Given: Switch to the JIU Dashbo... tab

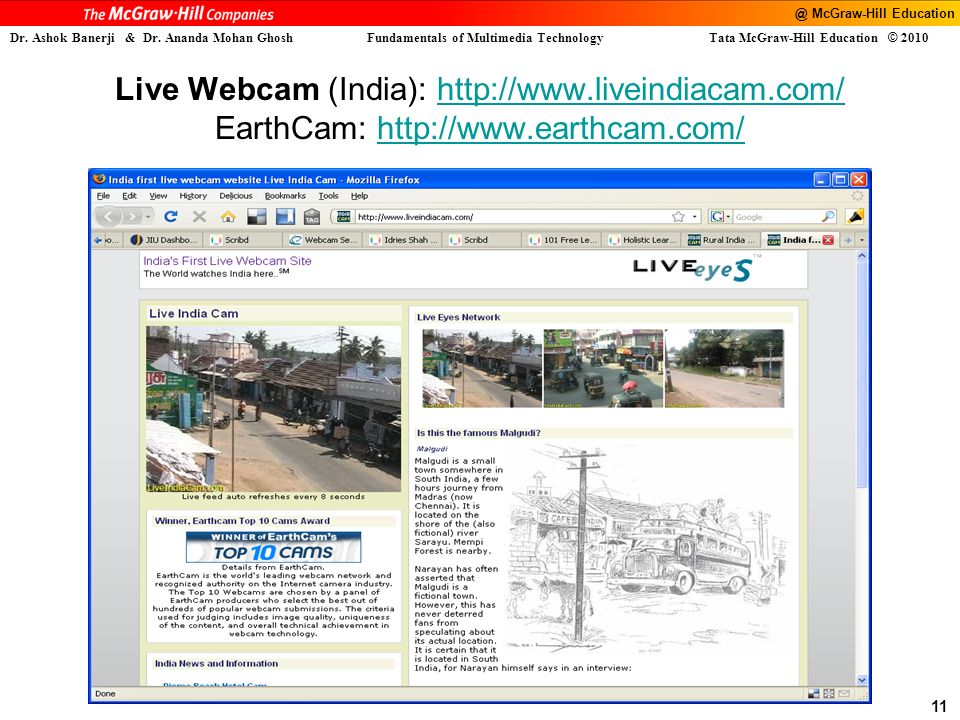Looking at the screenshot, I should coord(164,240).
